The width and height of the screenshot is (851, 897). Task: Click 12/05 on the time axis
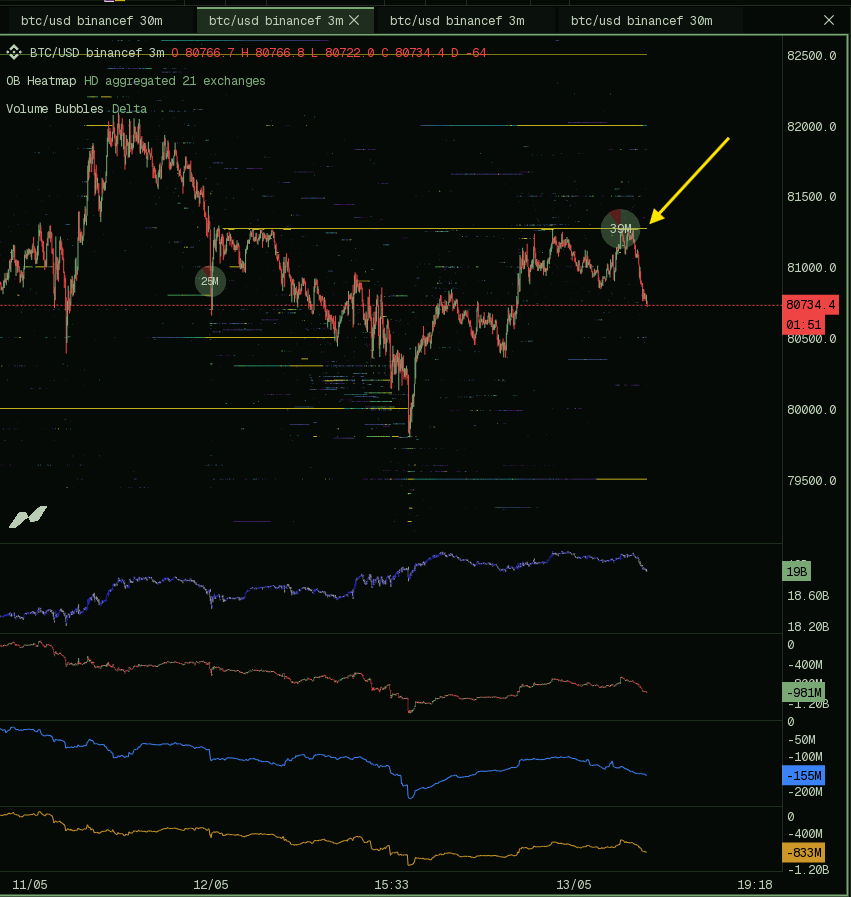210,884
